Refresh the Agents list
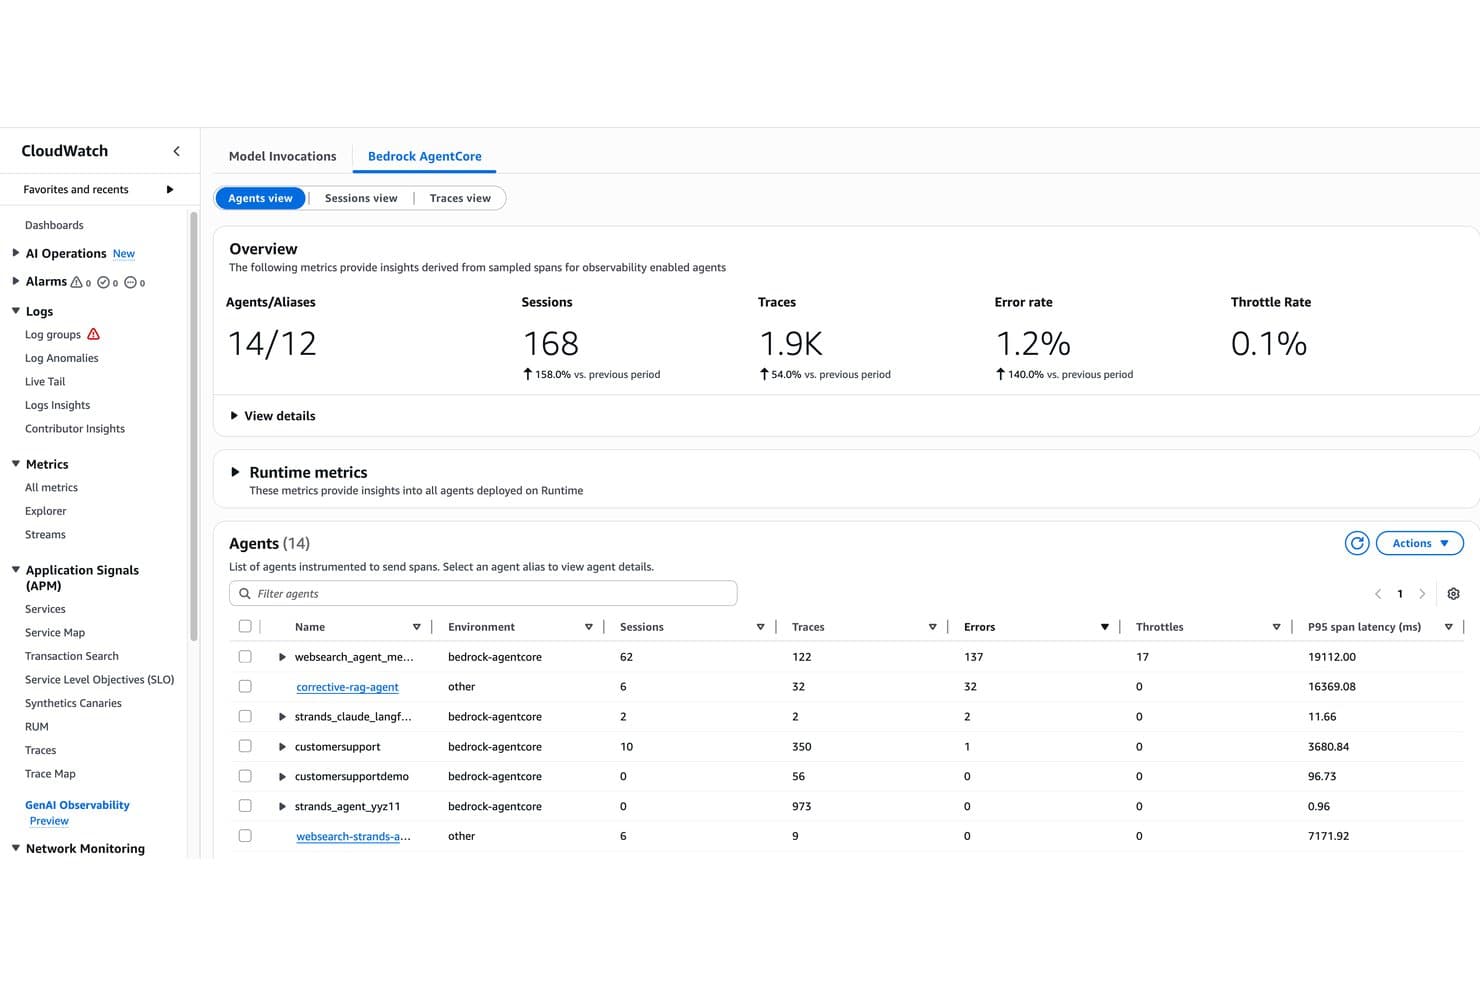1480x987 pixels. 1357,543
